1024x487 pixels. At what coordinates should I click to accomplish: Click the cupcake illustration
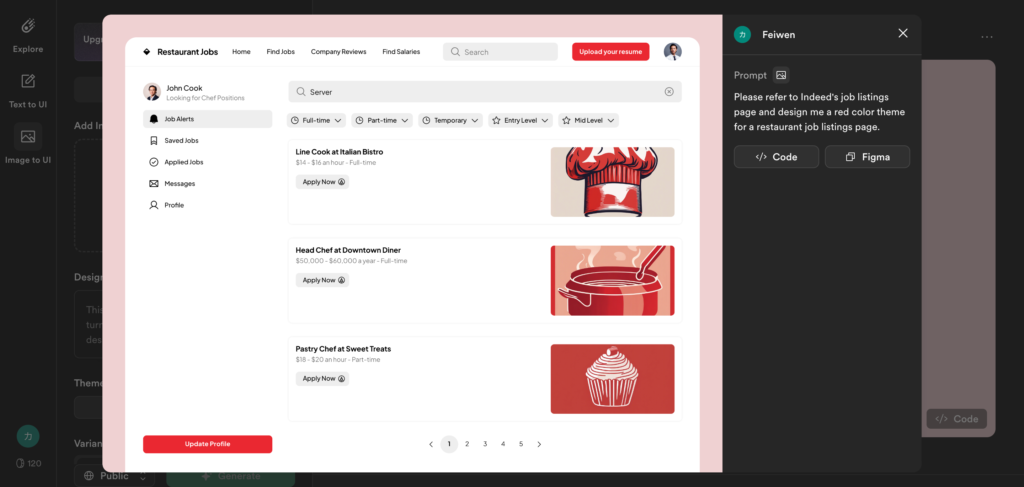pos(613,379)
